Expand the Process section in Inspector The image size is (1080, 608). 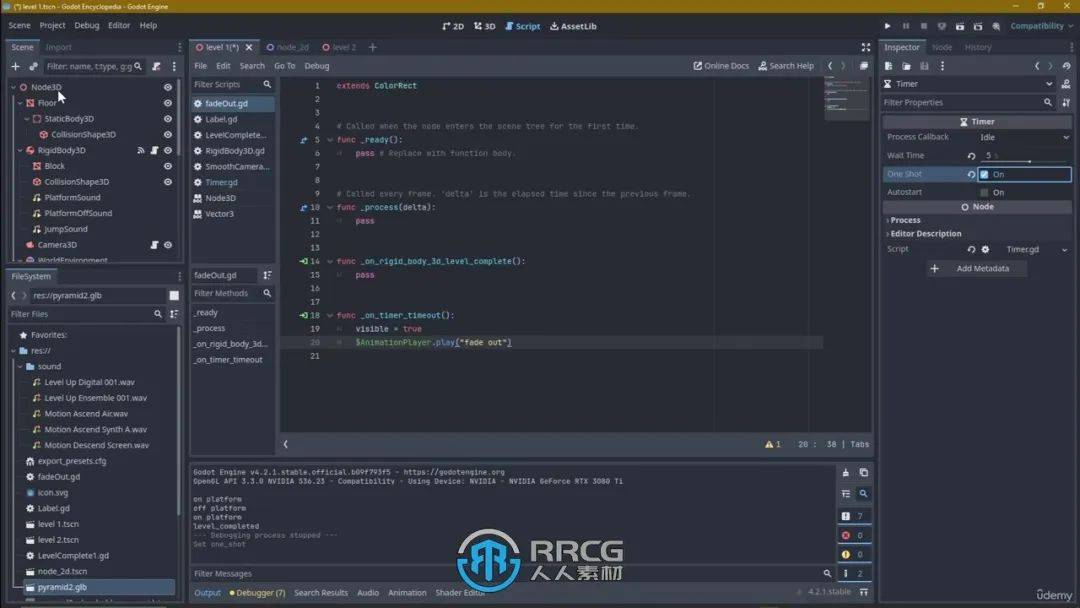(x=905, y=220)
